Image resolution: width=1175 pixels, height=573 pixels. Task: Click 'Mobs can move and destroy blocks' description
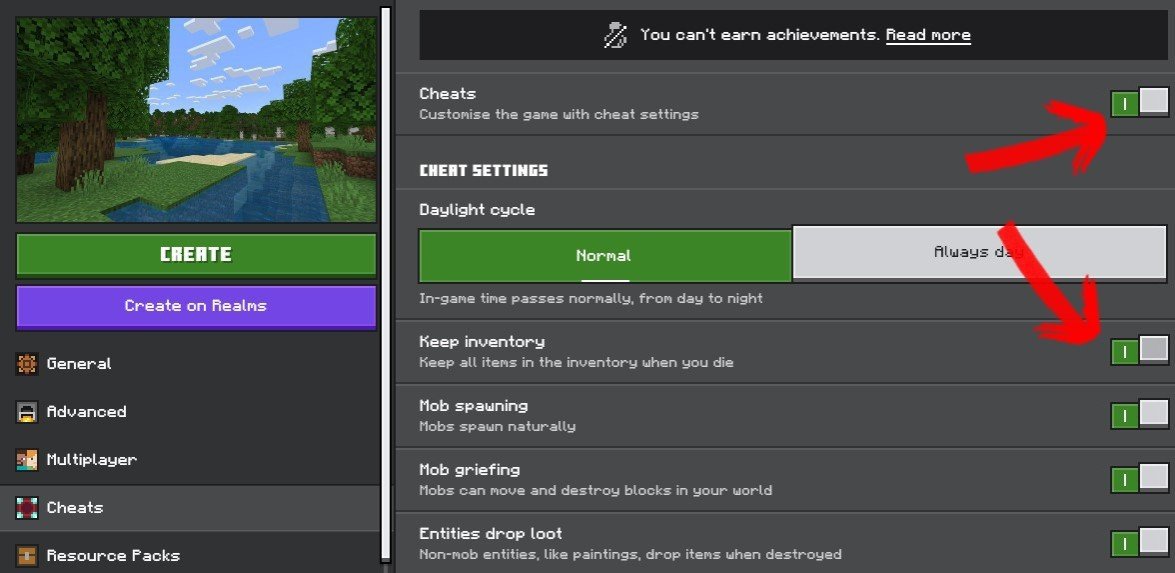(x=595, y=491)
